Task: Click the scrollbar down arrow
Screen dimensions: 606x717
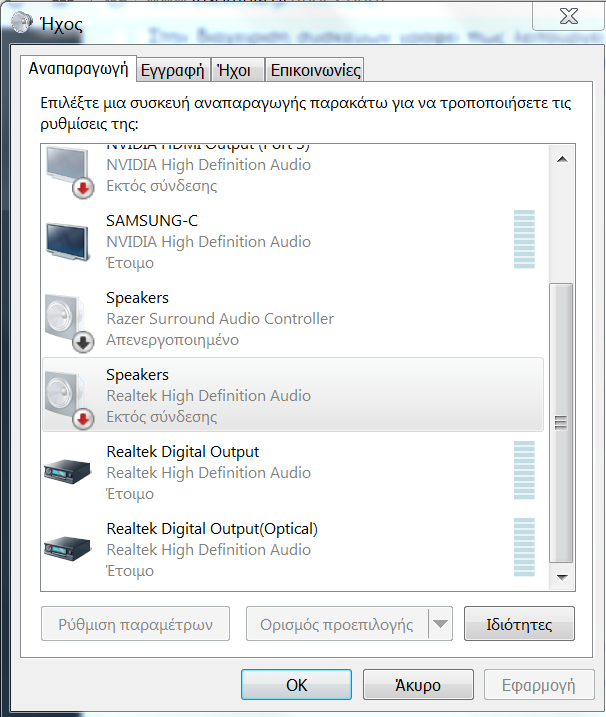Action: [x=562, y=577]
